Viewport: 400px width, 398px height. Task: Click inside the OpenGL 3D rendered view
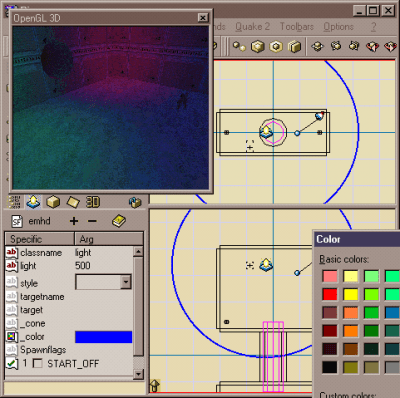click(110, 108)
